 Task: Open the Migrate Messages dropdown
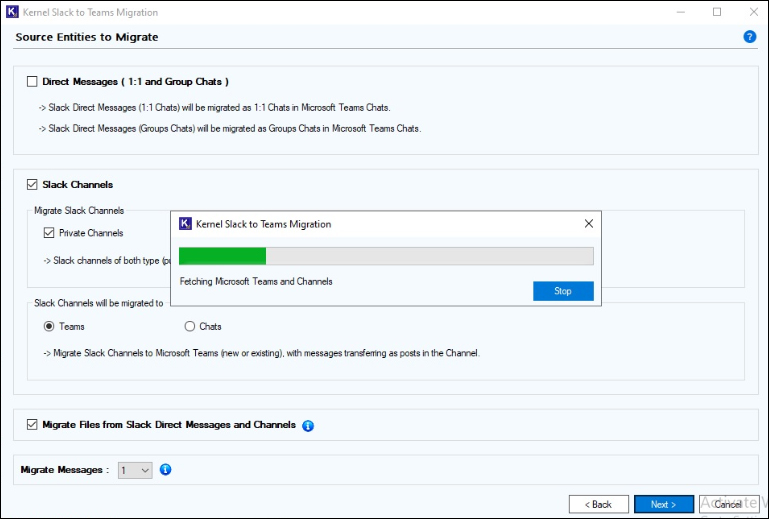135,470
